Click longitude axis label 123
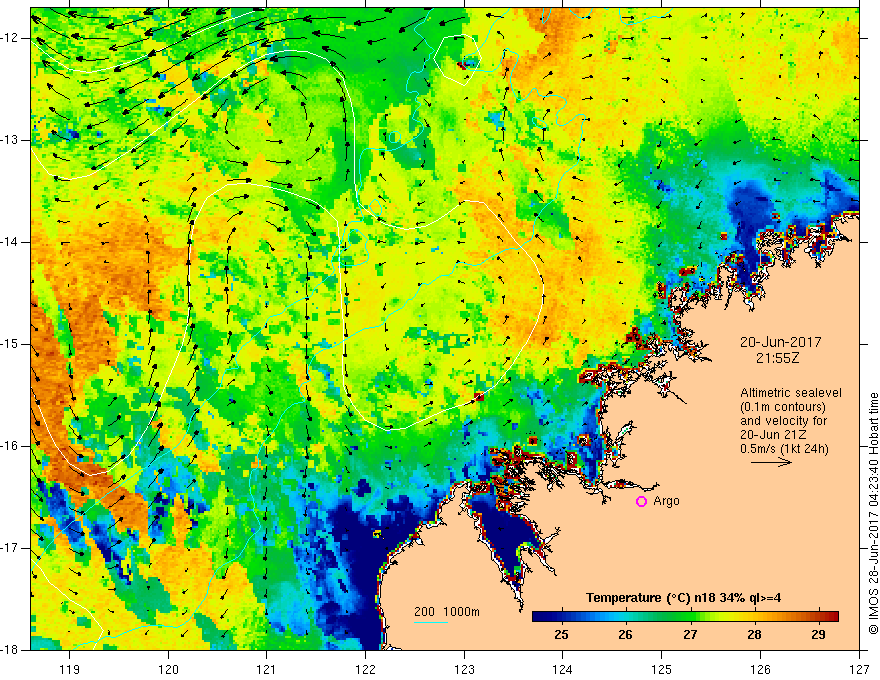 [x=464, y=669]
